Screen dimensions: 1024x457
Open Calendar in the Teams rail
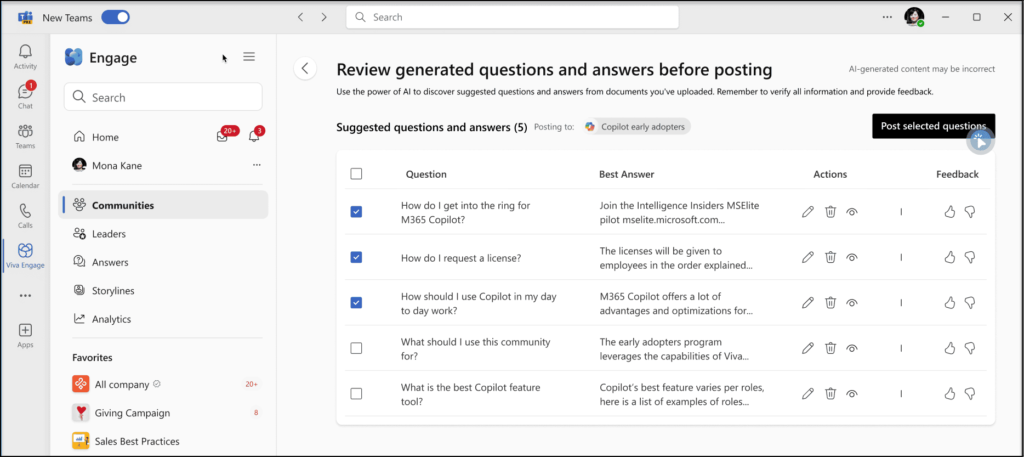pyautogui.click(x=25, y=176)
